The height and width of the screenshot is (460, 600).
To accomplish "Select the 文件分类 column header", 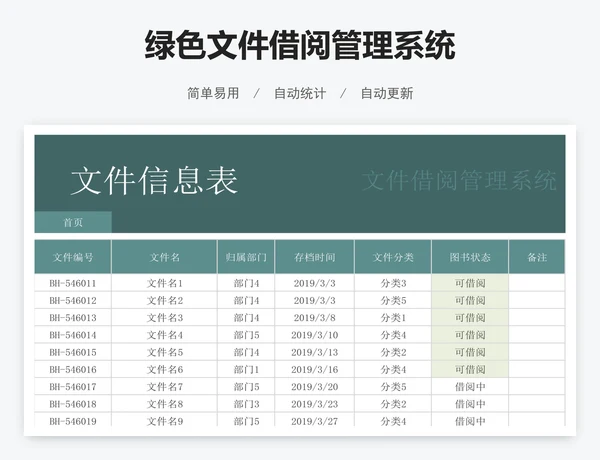I will [393, 257].
